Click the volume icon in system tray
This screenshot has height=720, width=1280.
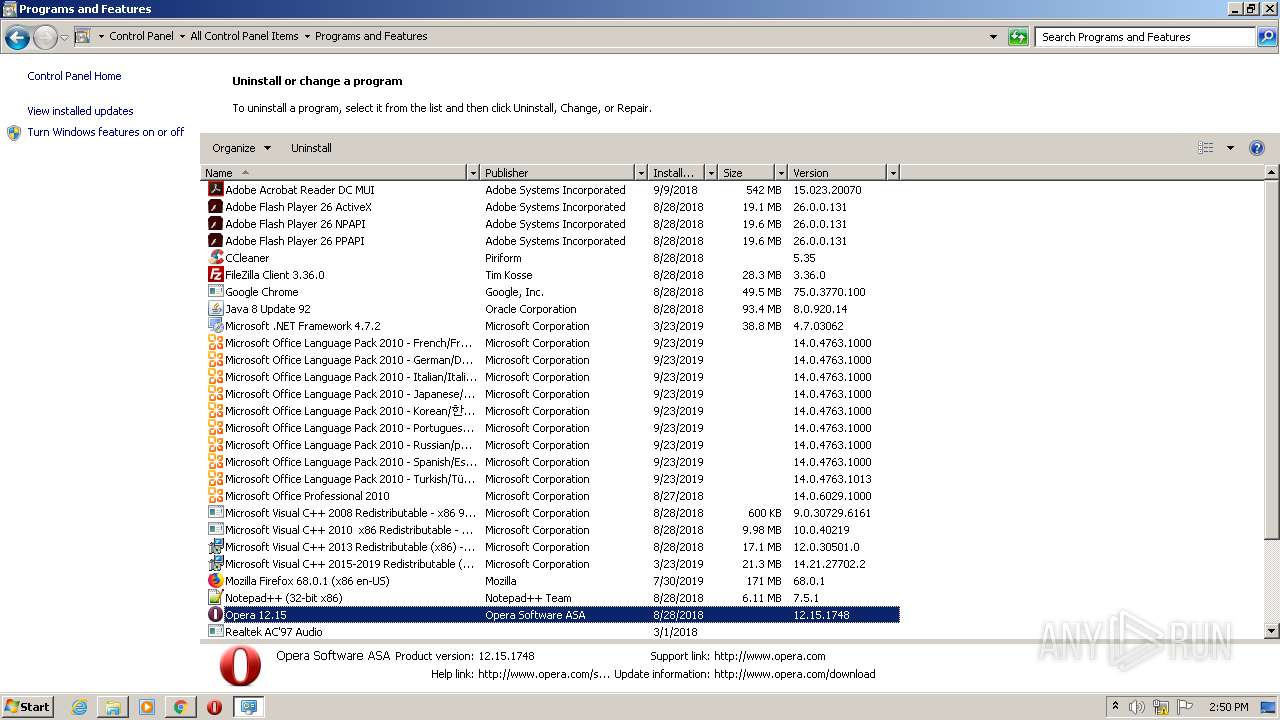(x=1137, y=707)
